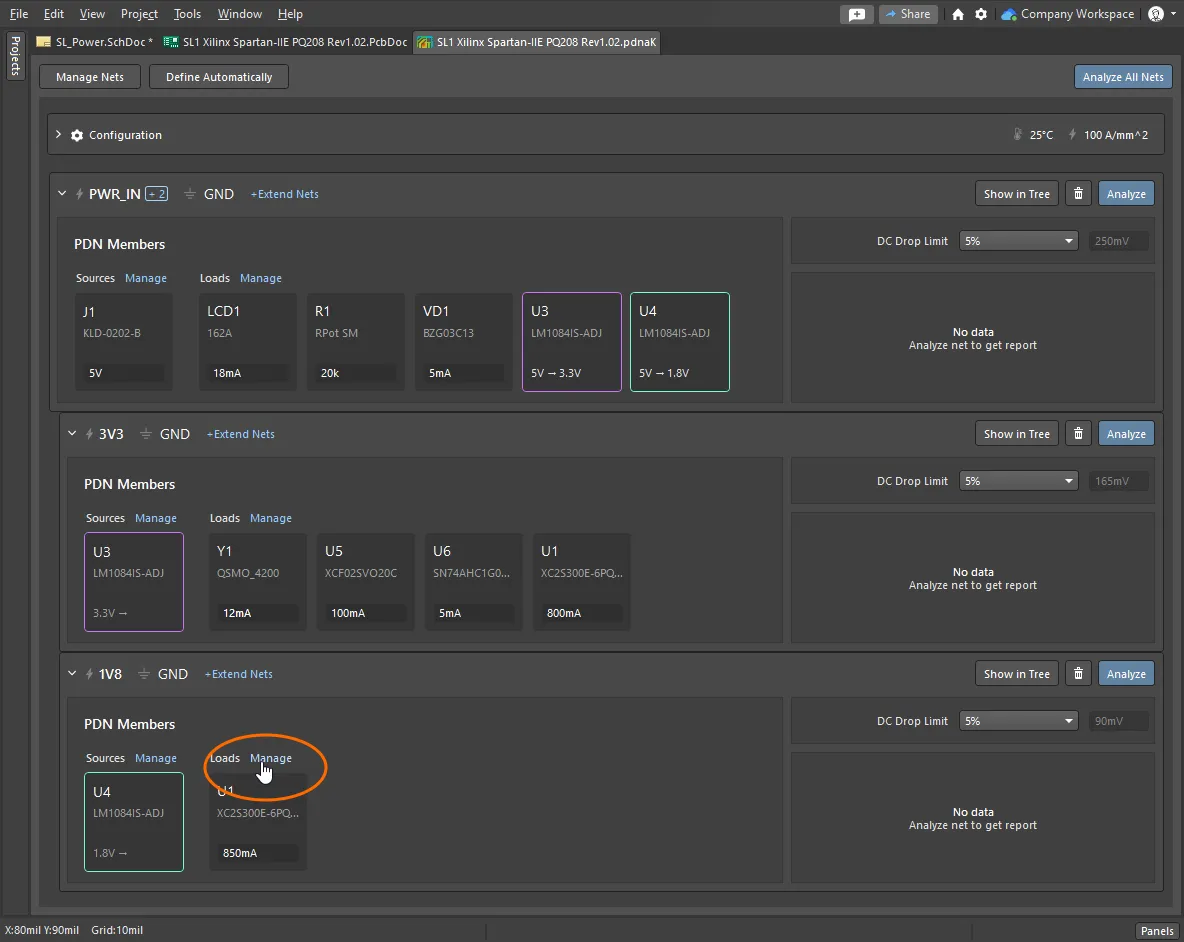Expand the Configuration section
1184x942 pixels.
point(59,135)
